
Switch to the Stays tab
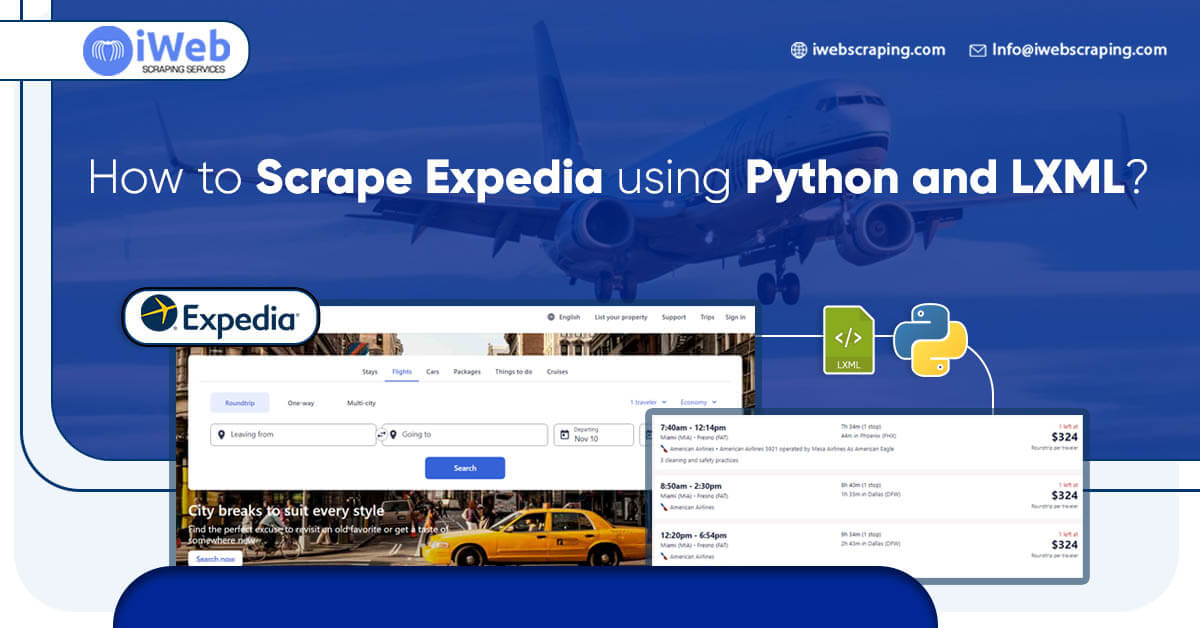tap(370, 372)
